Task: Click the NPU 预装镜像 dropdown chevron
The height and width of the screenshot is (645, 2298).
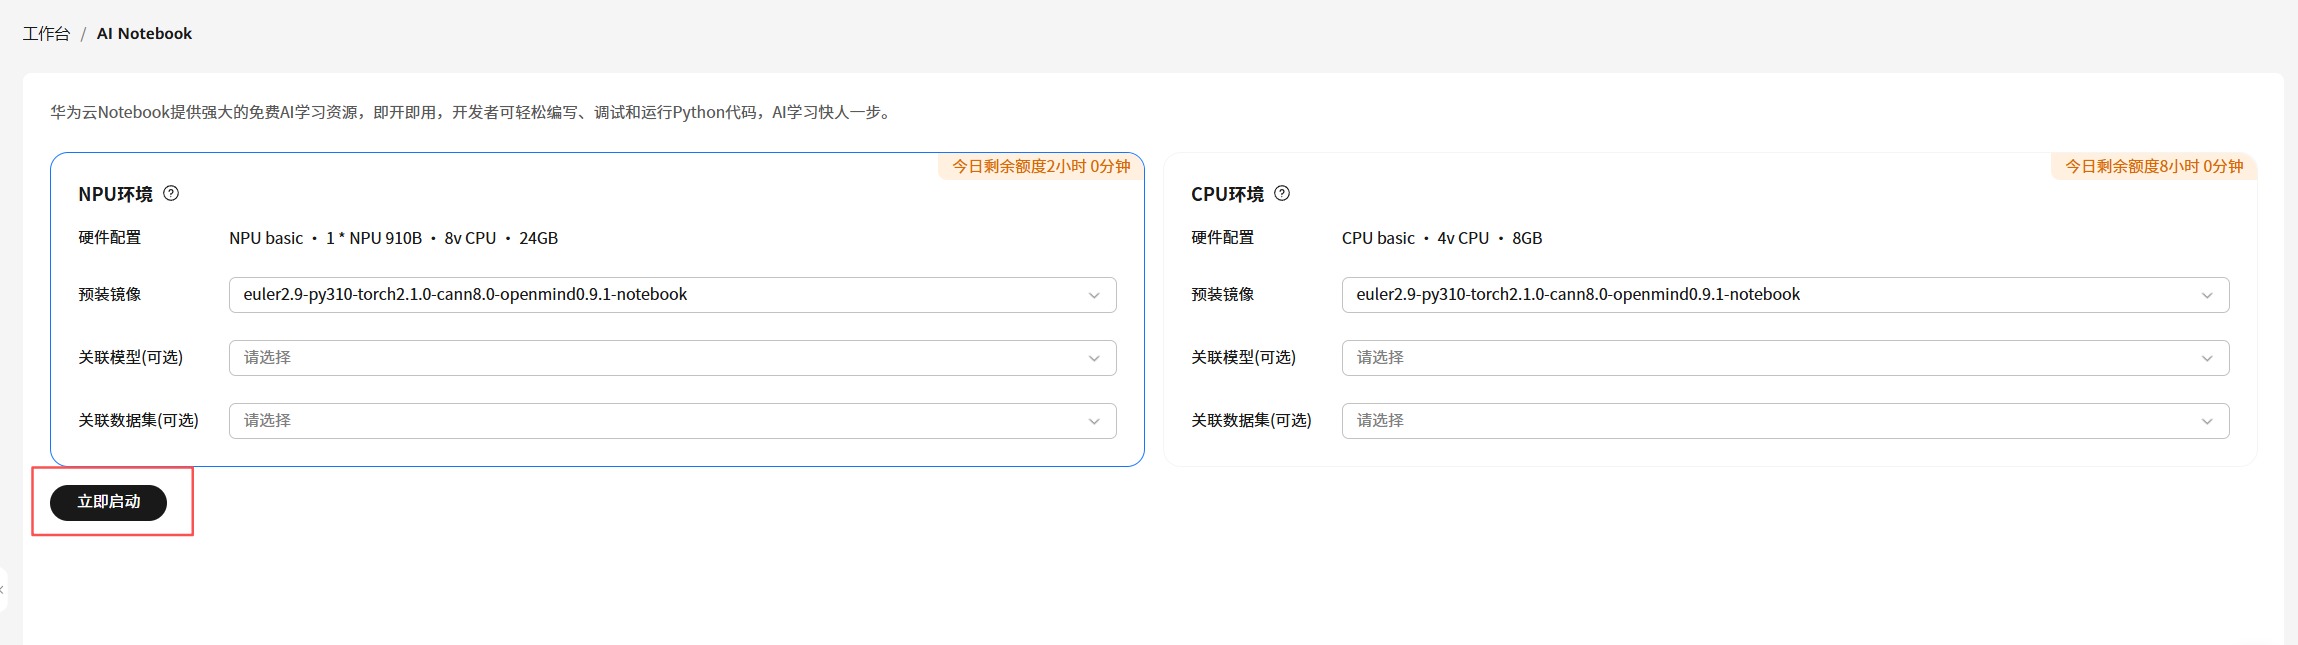Action: [1094, 295]
